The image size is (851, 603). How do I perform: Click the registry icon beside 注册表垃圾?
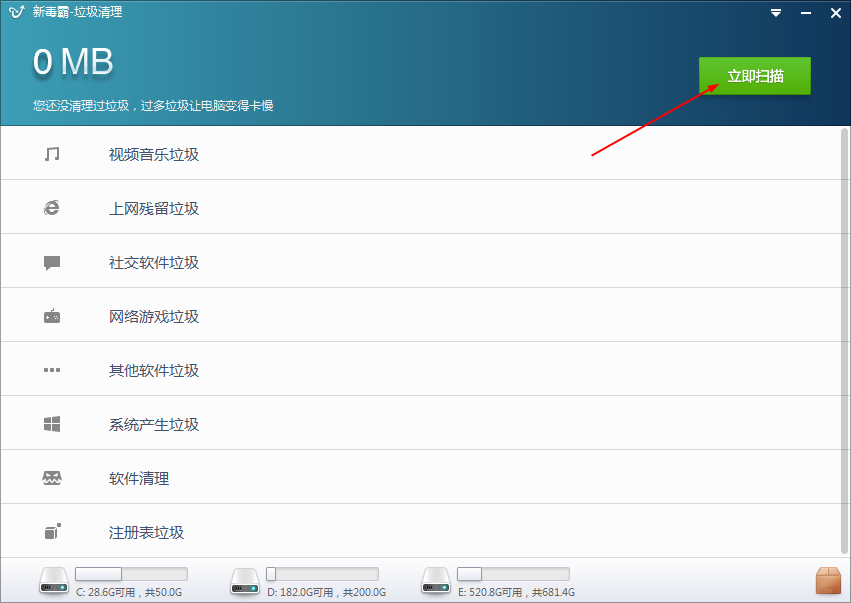[52, 531]
